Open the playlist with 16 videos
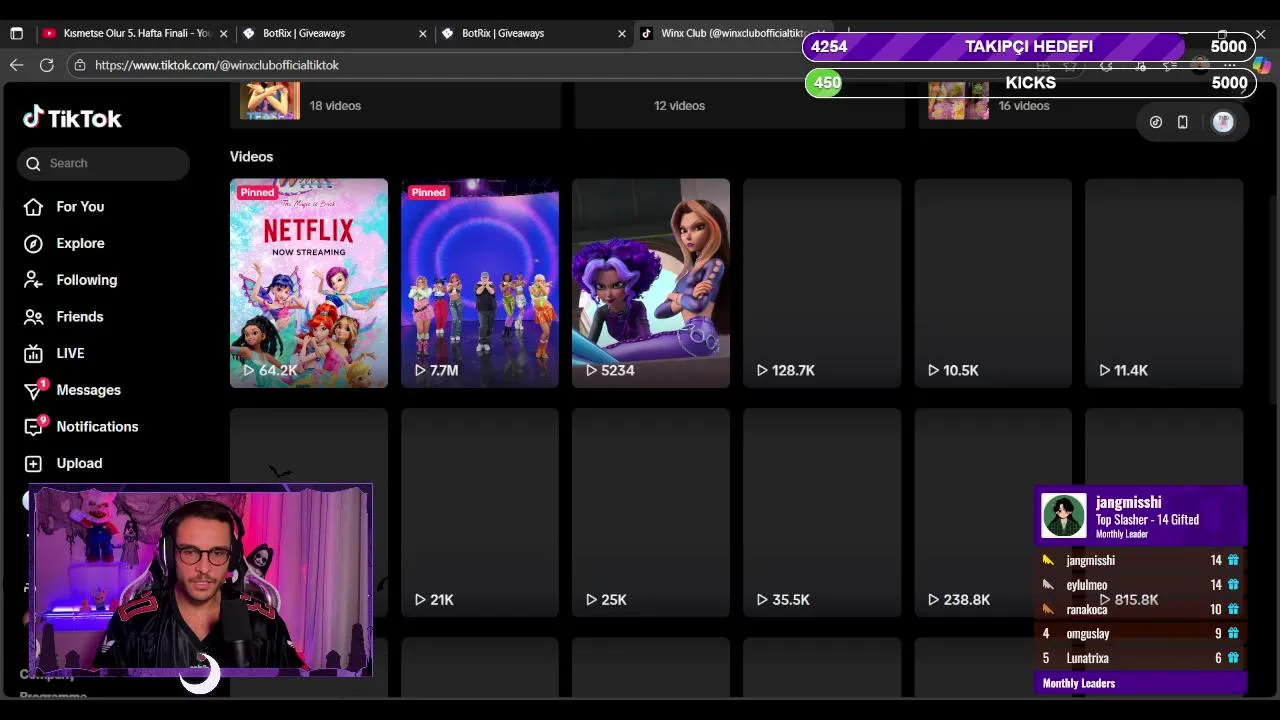This screenshot has width=1280, height=720. [1084, 105]
